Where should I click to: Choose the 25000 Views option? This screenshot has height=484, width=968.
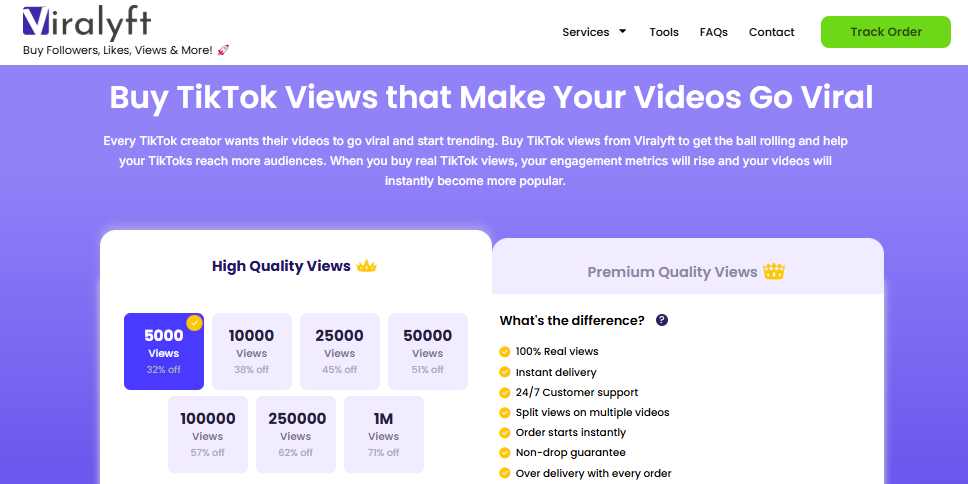(x=340, y=351)
